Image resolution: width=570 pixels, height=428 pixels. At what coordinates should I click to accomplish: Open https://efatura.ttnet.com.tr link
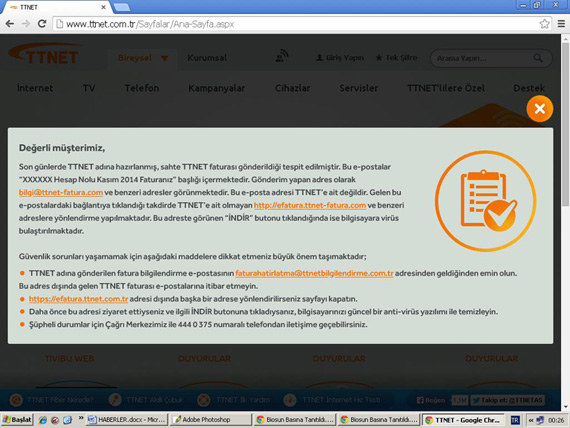[78, 299]
